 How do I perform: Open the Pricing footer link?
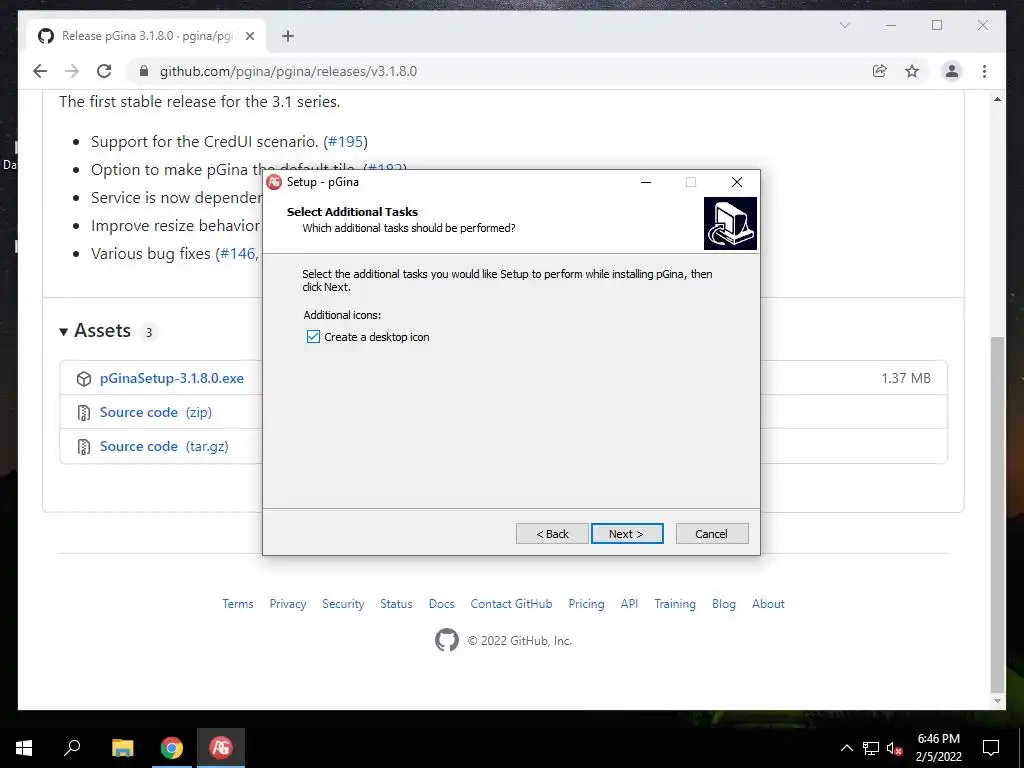click(586, 603)
